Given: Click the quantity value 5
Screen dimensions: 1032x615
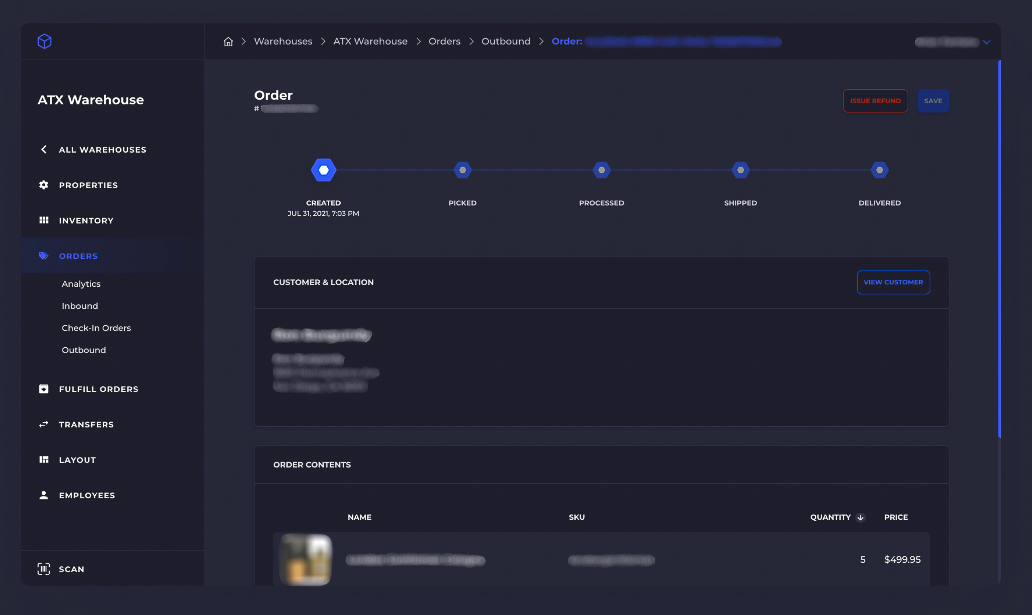Looking at the screenshot, I should click(862, 560).
